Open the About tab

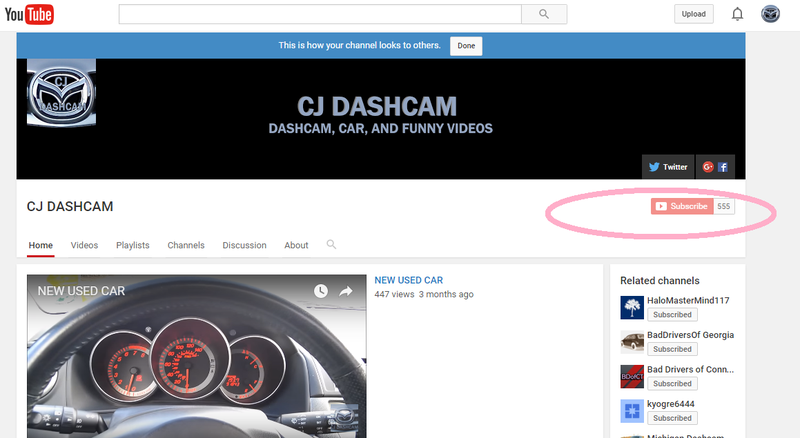click(x=296, y=246)
